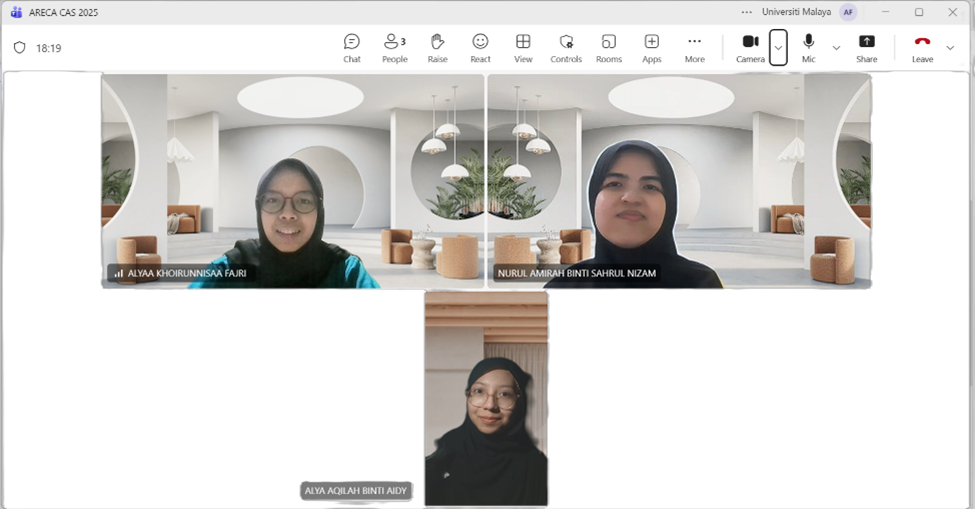Expand the Camera options dropdown
The width and height of the screenshot is (975, 509).
pos(779,48)
